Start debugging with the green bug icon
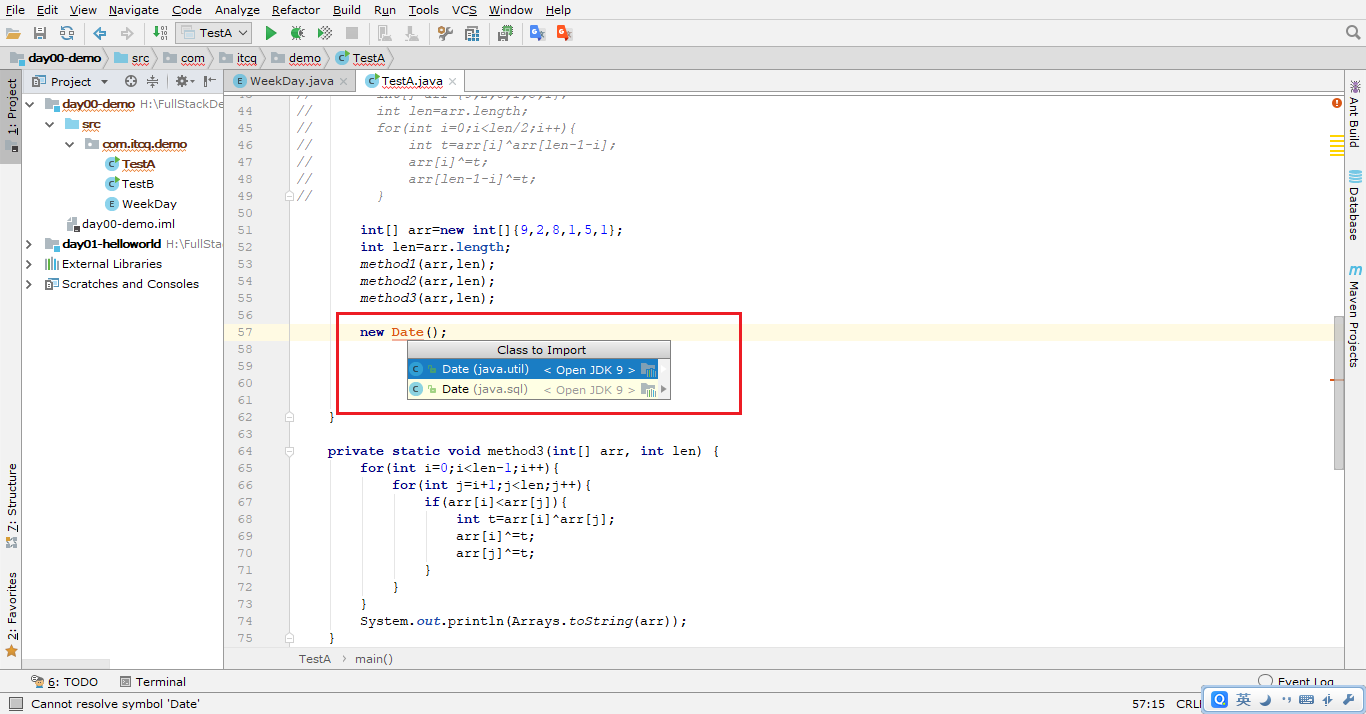Screen dimensions: 1366x714 [x=297, y=33]
